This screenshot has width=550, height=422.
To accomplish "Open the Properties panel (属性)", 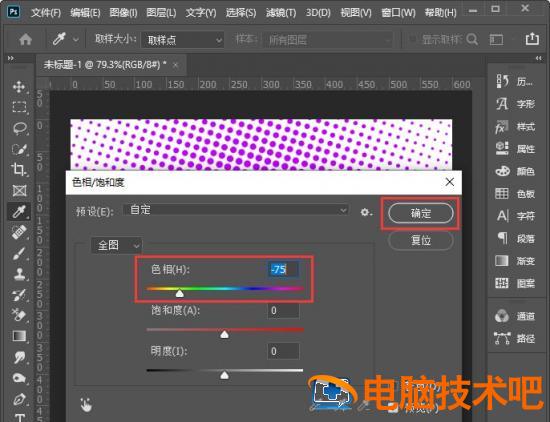I will coord(515,149).
